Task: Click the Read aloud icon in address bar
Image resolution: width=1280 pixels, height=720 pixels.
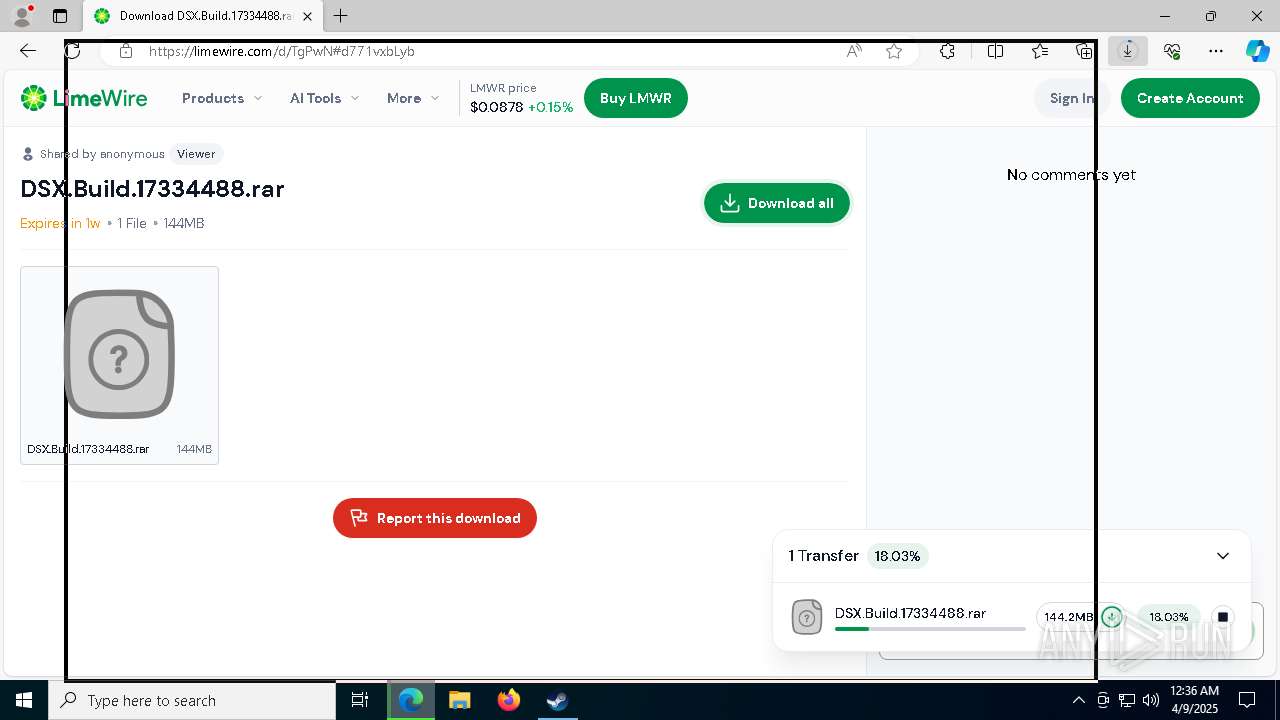Action: (x=854, y=51)
